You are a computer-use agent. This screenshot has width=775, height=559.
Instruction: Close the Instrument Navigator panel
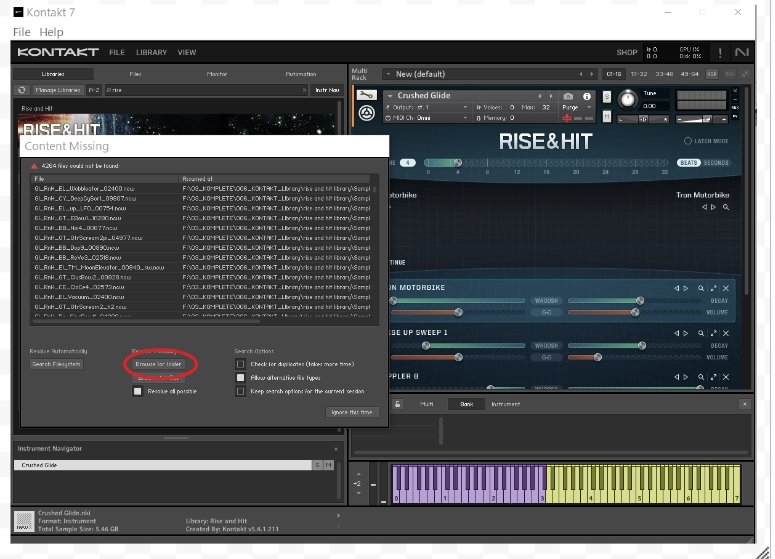pyautogui.click(x=336, y=449)
